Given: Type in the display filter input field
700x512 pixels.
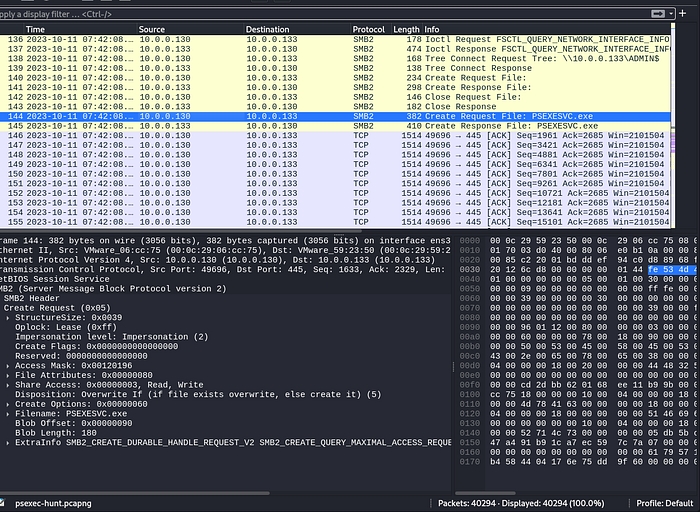Looking at the screenshot, I should [x=300, y=14].
